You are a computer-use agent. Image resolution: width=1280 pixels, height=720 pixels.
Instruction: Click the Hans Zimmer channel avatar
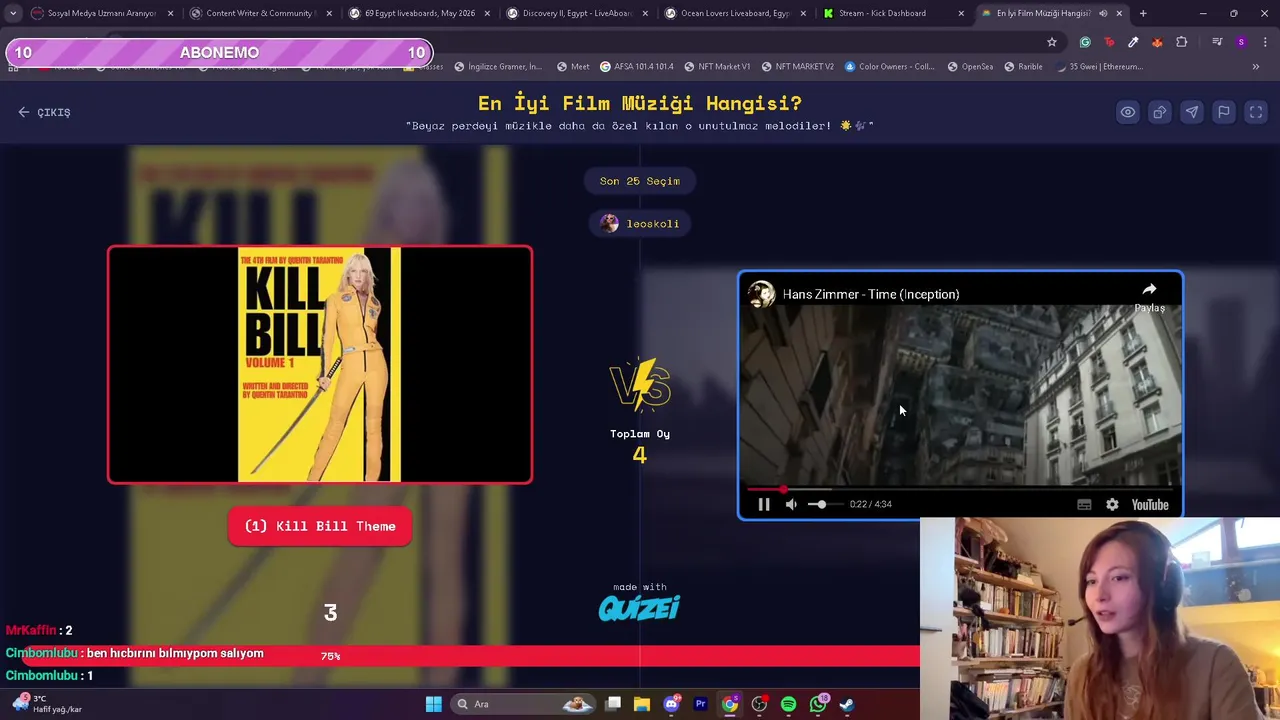tap(762, 294)
